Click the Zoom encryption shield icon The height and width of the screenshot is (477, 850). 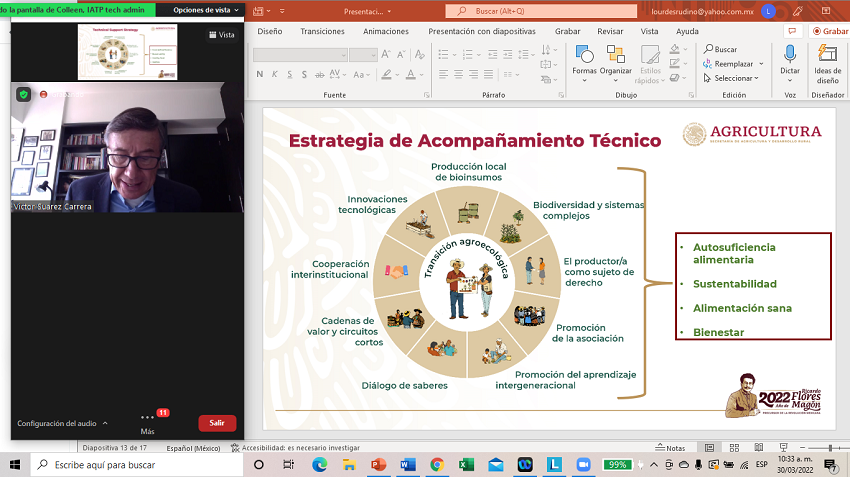[x=23, y=94]
